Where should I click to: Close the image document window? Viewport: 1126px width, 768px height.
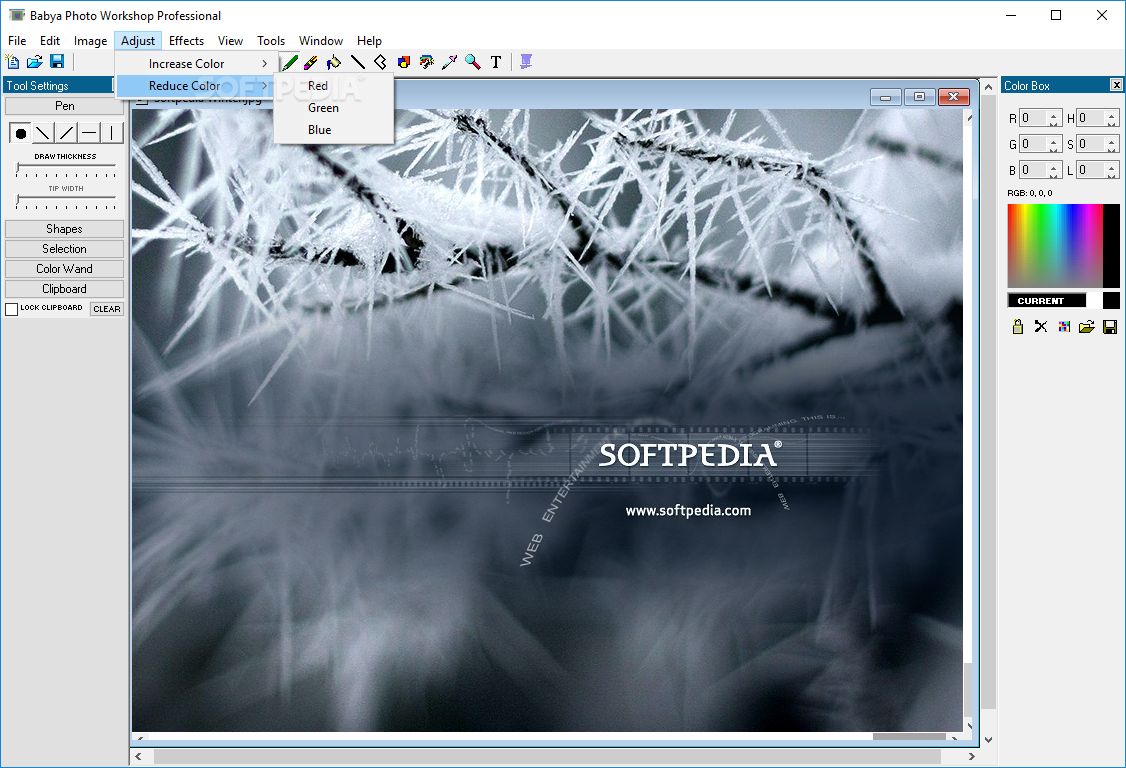pyautogui.click(x=953, y=97)
